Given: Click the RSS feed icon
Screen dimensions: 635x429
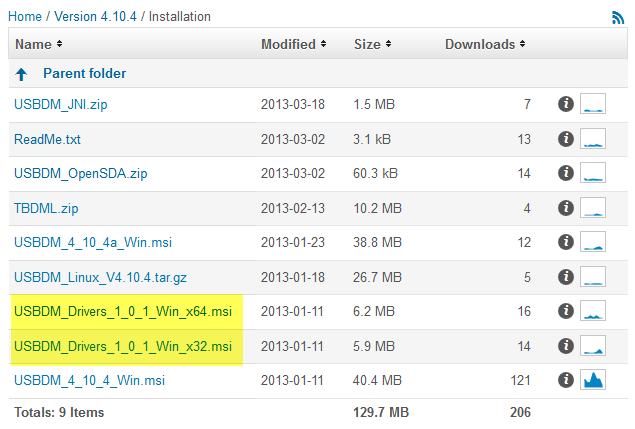Looking at the screenshot, I should 617,17.
